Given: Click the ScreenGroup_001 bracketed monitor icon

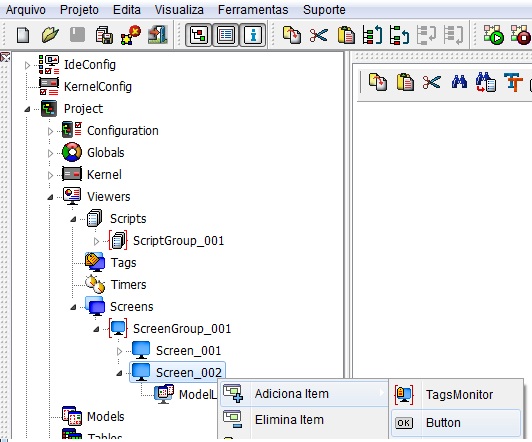Looking at the screenshot, I should pyautogui.click(x=118, y=328).
